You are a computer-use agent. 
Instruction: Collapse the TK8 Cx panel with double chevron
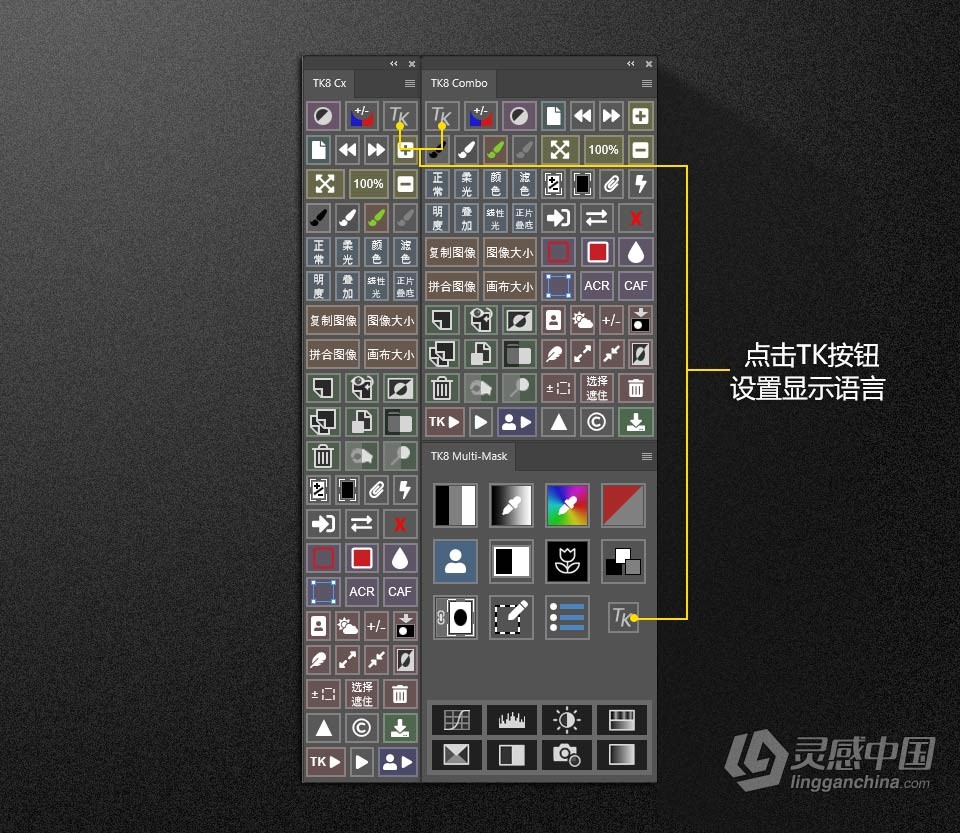(x=394, y=64)
